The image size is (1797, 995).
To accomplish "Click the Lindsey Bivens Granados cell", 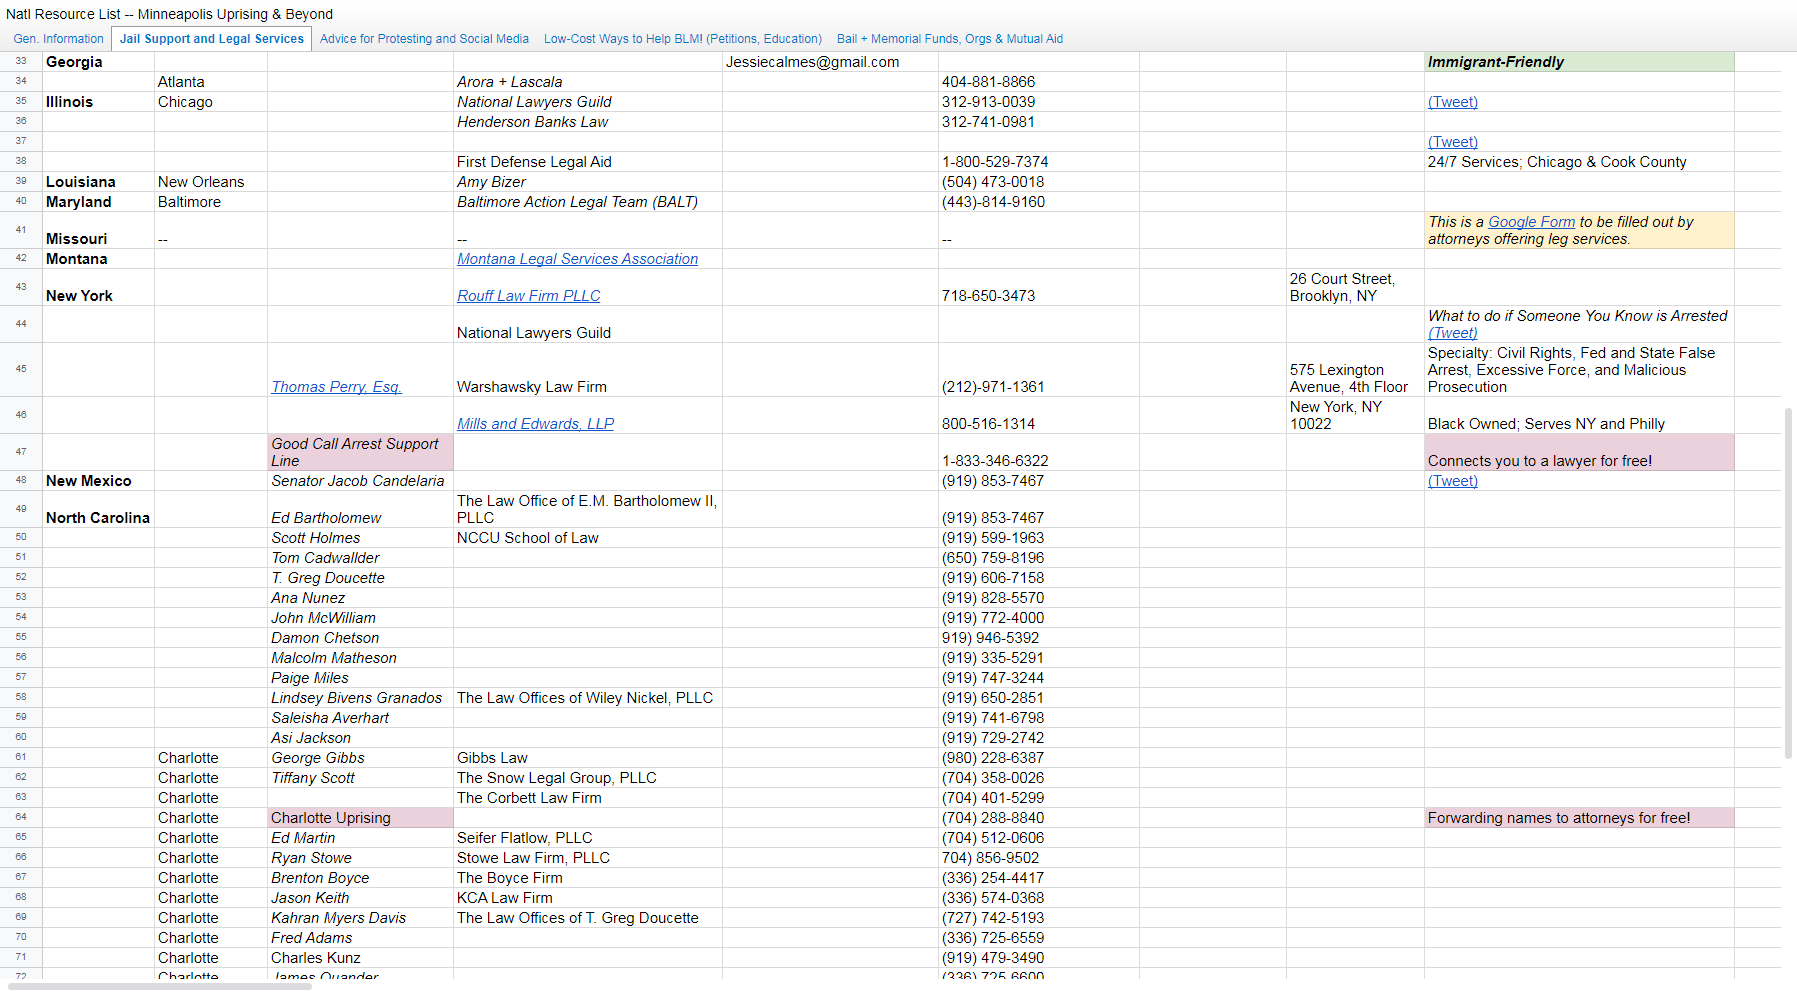I will coord(360,698).
